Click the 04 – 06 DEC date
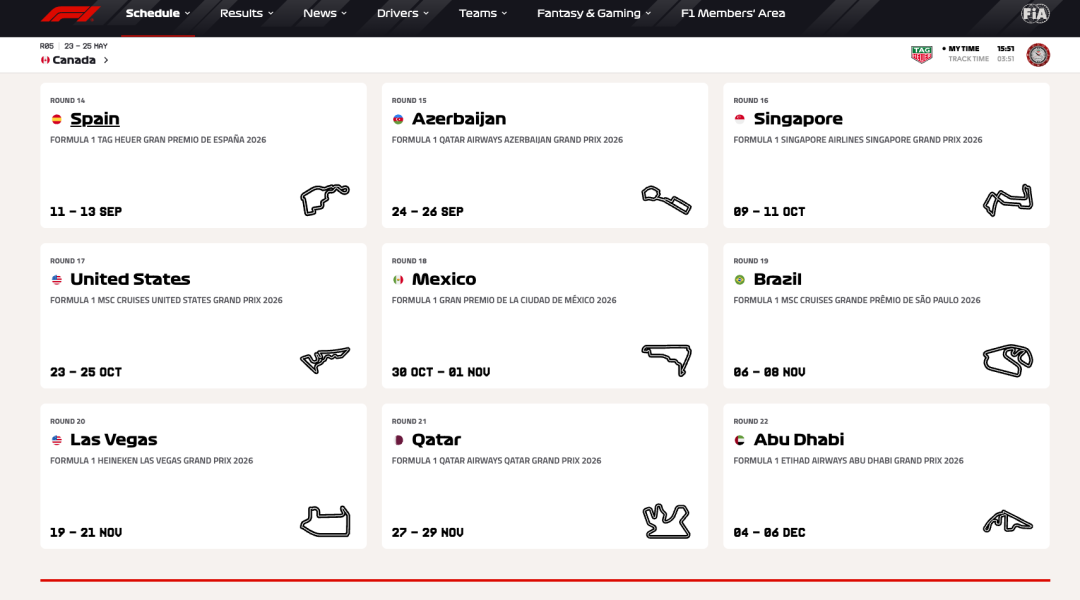The height and width of the screenshot is (600, 1080). (x=769, y=532)
